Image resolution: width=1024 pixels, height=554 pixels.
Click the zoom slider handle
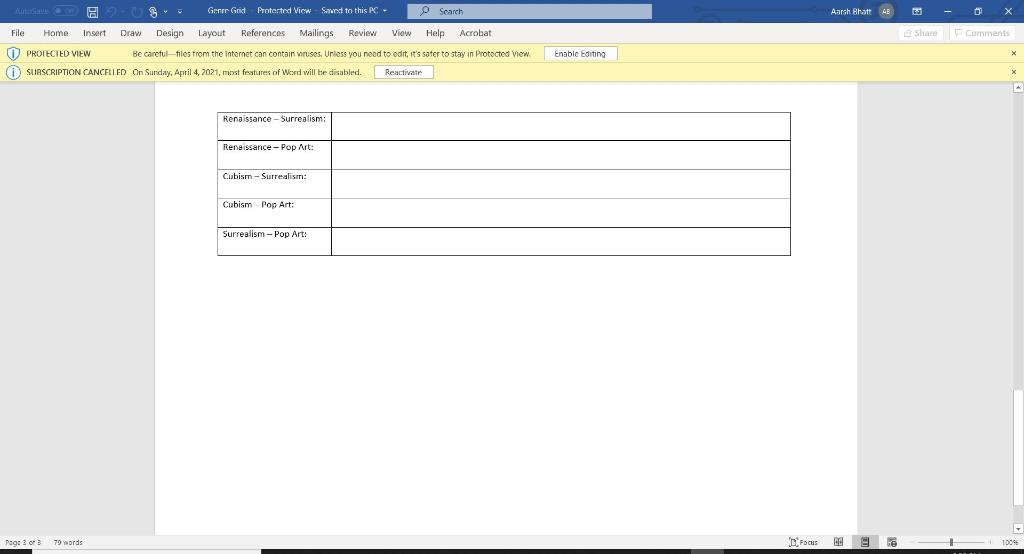tap(952, 542)
